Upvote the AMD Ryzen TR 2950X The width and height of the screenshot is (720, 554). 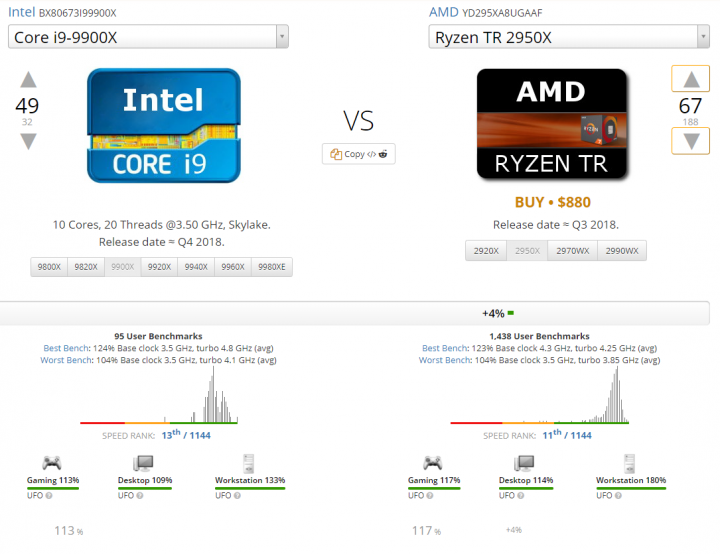pyautogui.click(x=691, y=79)
